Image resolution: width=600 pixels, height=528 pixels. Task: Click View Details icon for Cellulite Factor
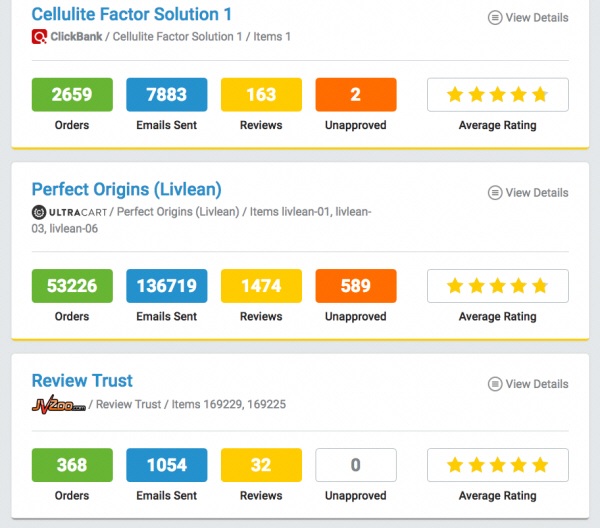click(495, 18)
